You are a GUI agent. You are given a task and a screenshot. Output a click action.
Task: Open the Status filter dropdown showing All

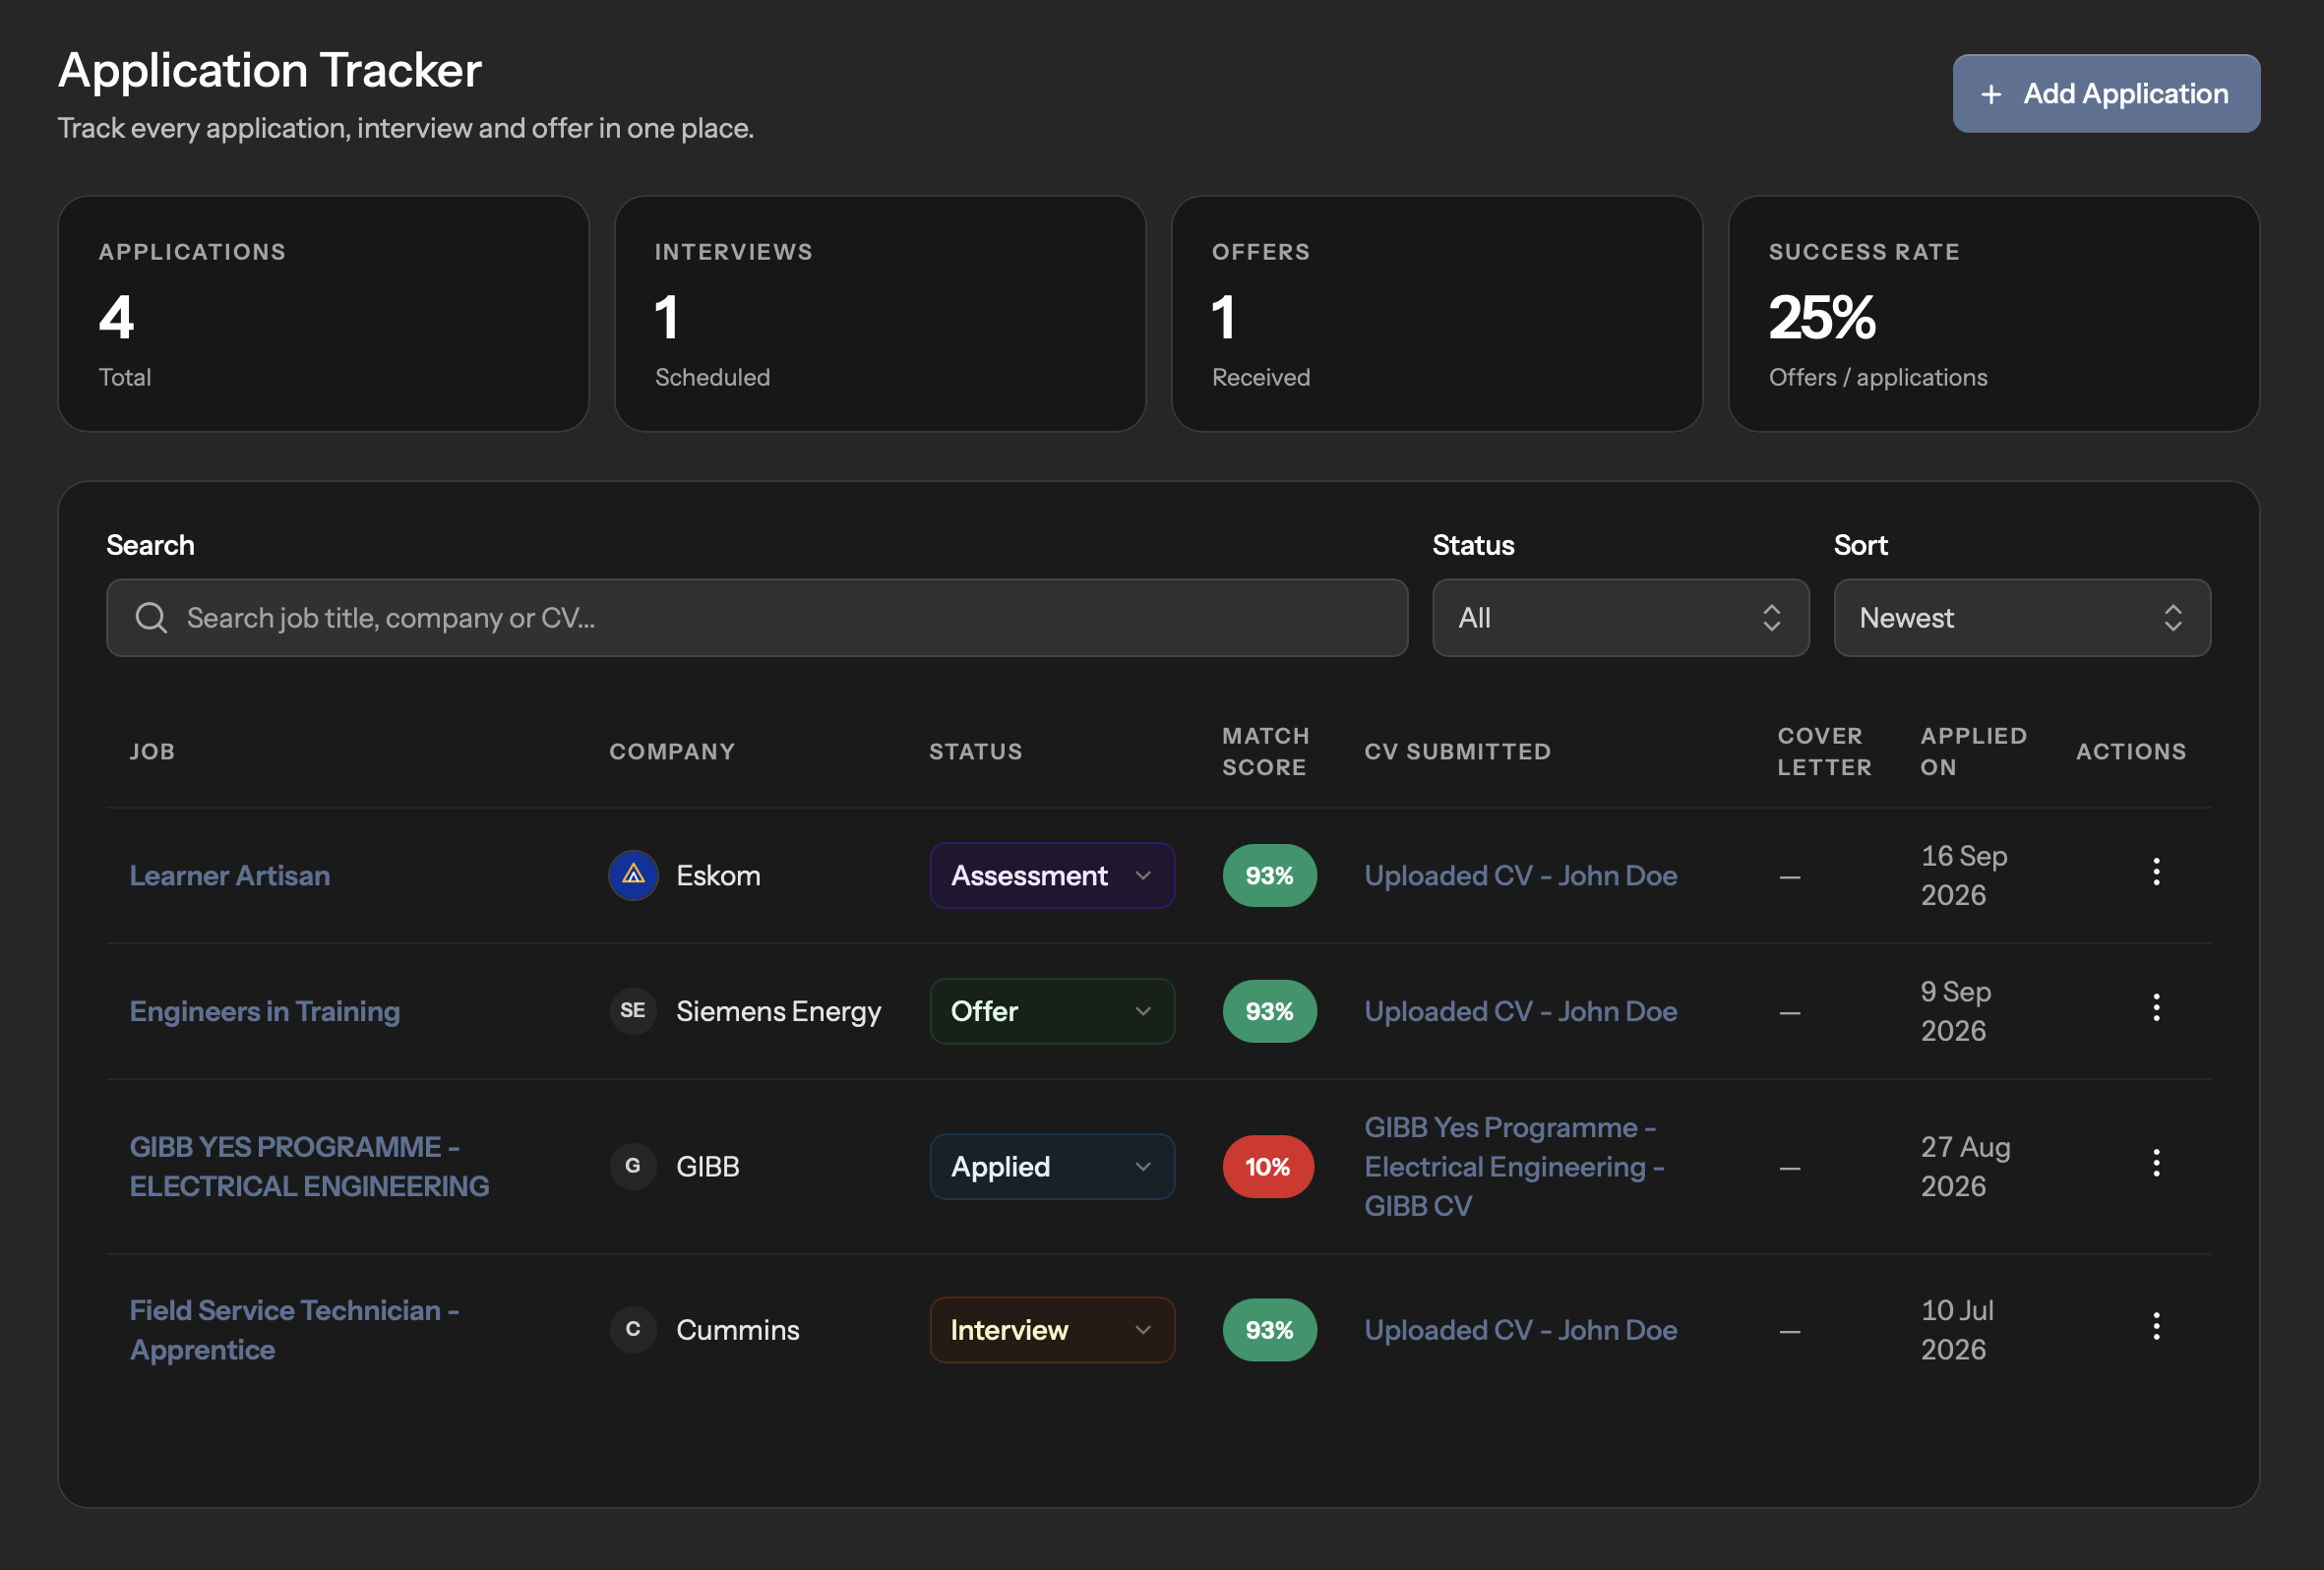tap(1620, 617)
